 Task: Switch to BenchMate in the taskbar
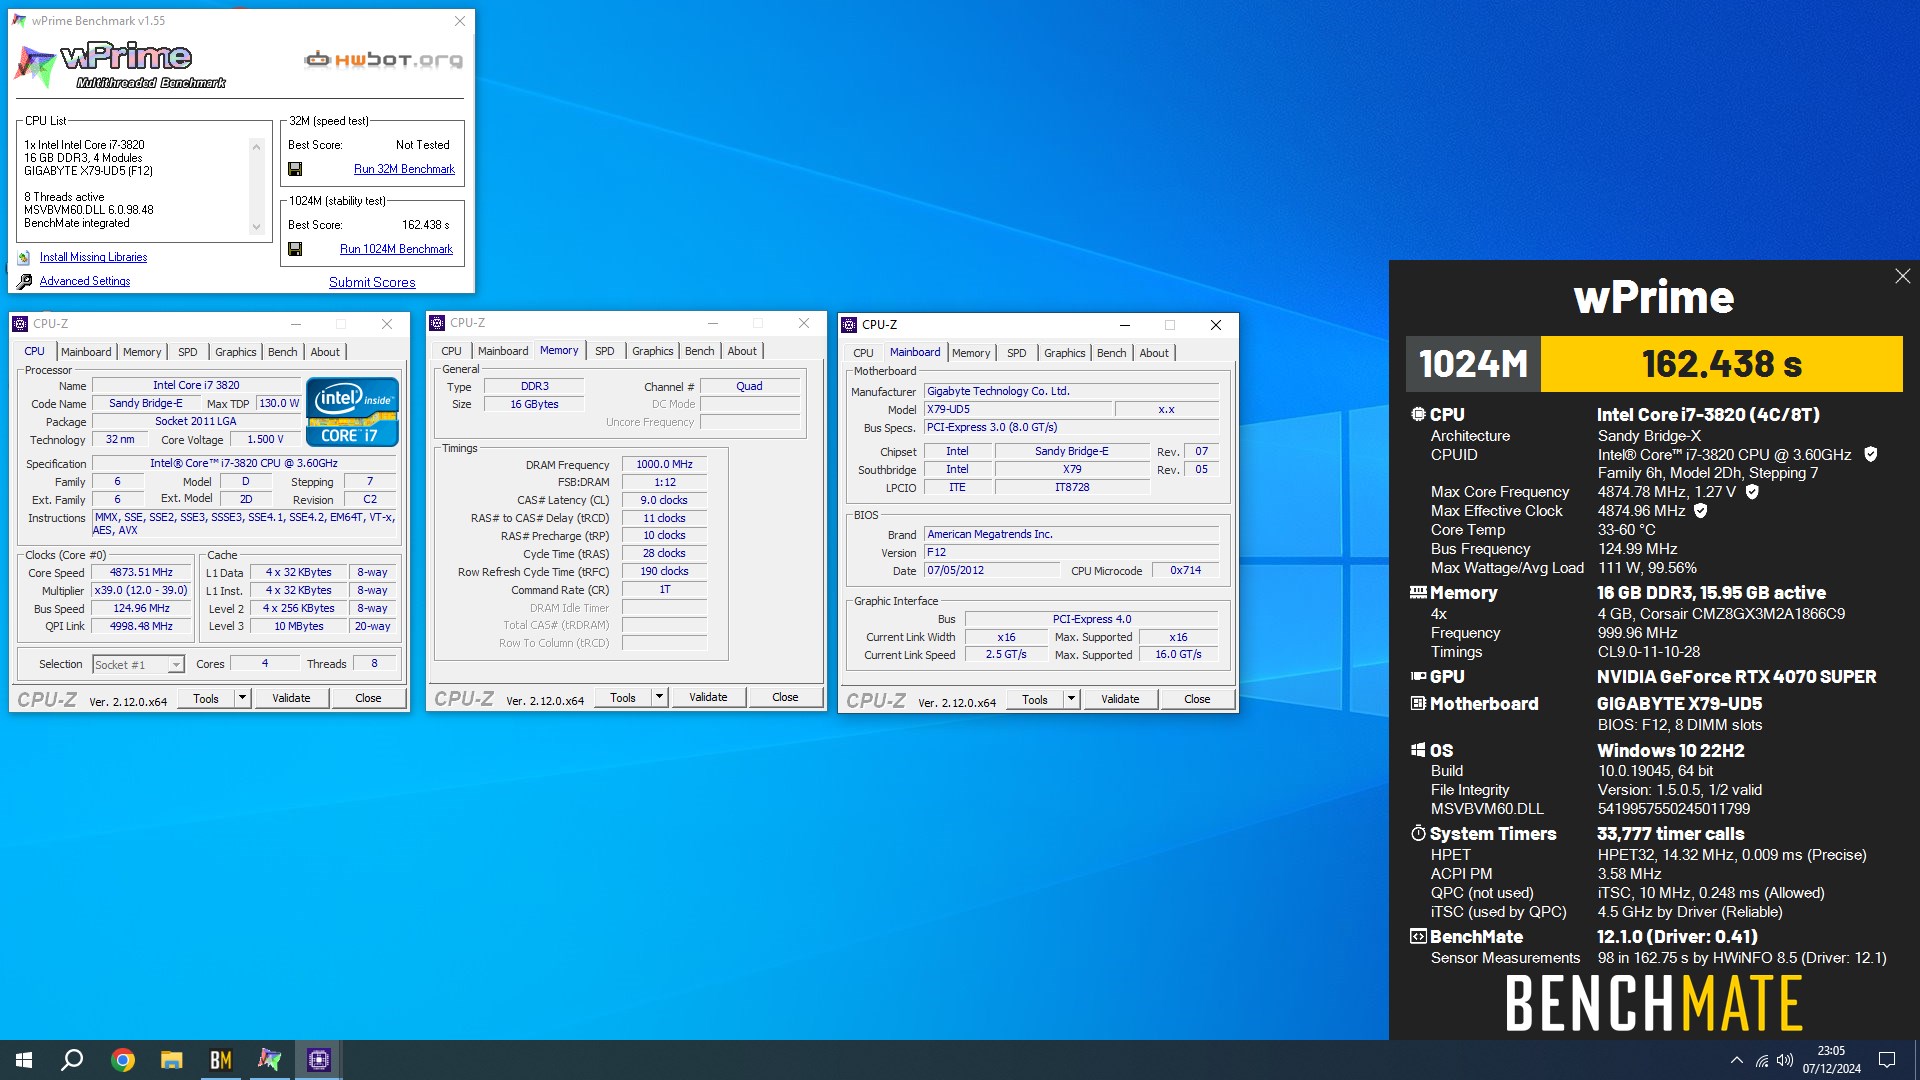(x=221, y=1060)
